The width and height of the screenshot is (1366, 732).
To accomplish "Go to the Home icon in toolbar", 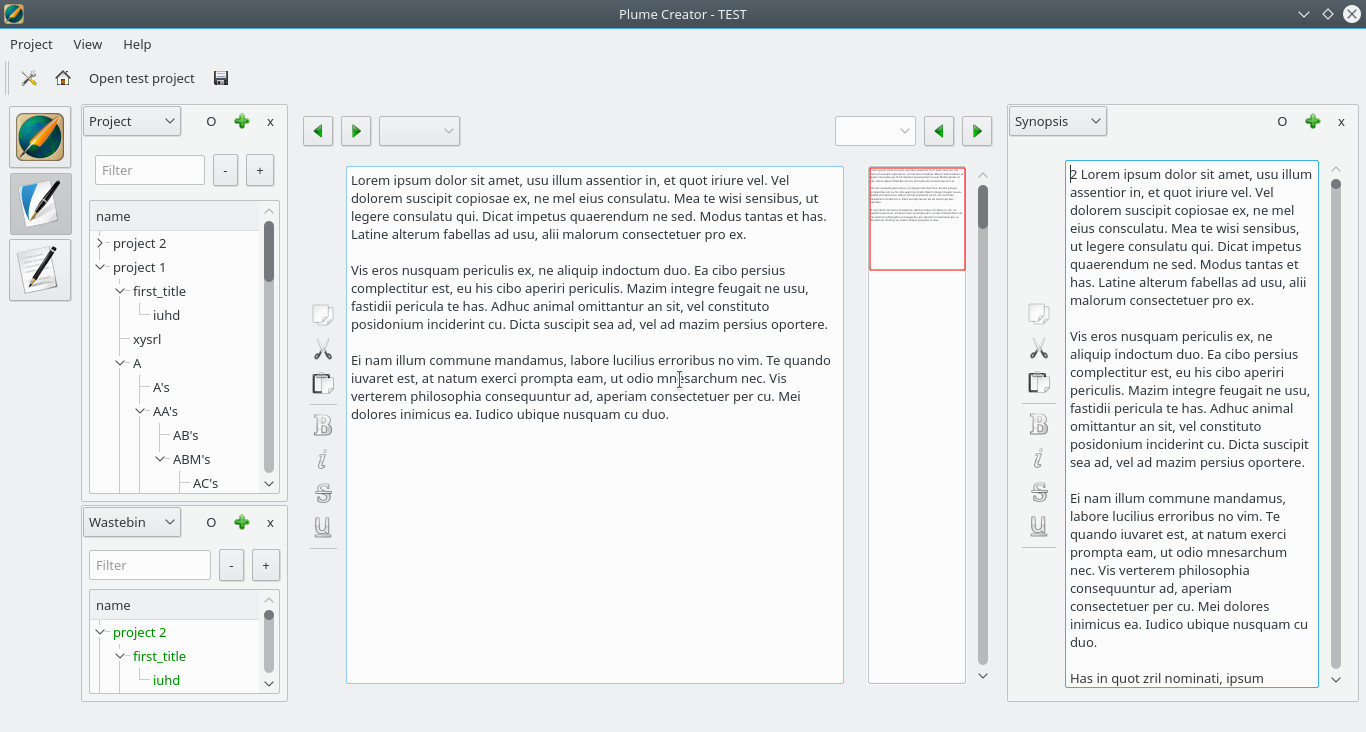I will [x=63, y=78].
